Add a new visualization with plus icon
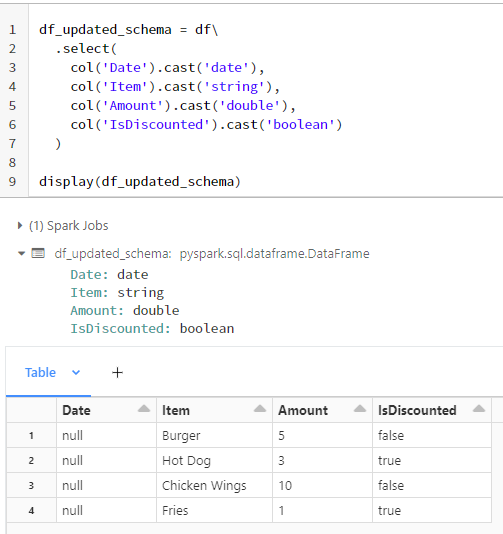 [x=117, y=373]
